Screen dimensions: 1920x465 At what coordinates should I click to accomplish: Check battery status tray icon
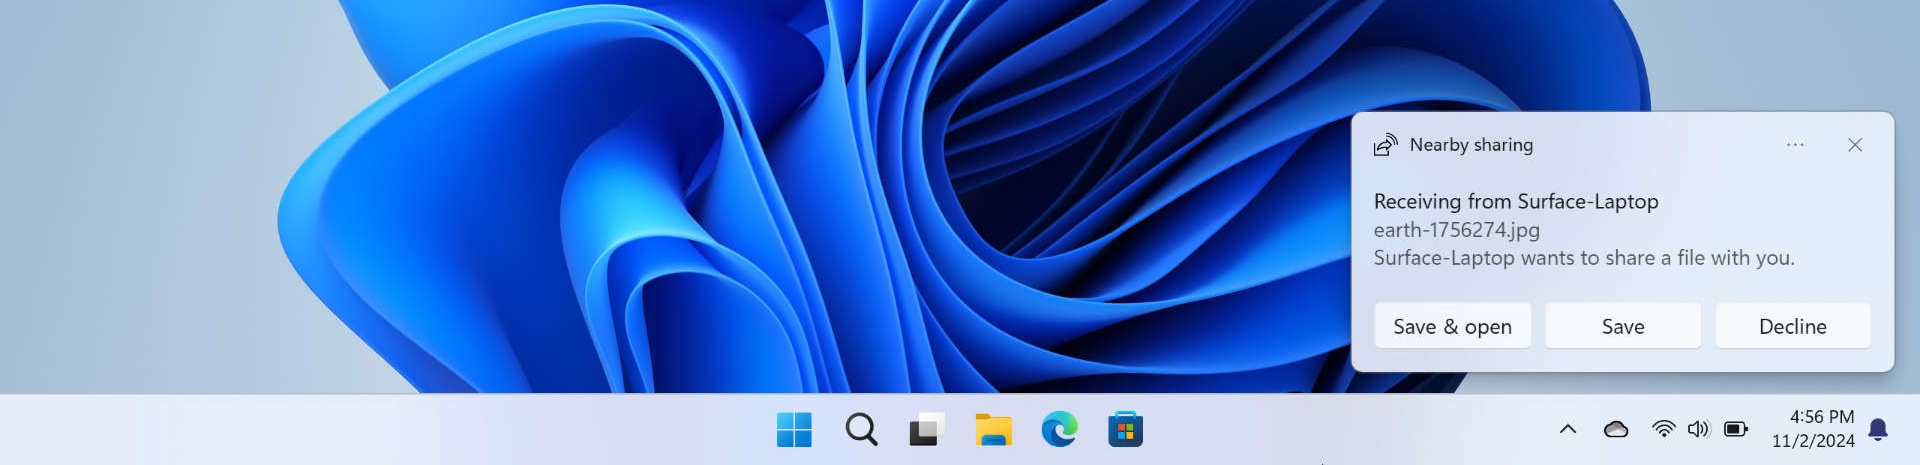coord(1736,429)
